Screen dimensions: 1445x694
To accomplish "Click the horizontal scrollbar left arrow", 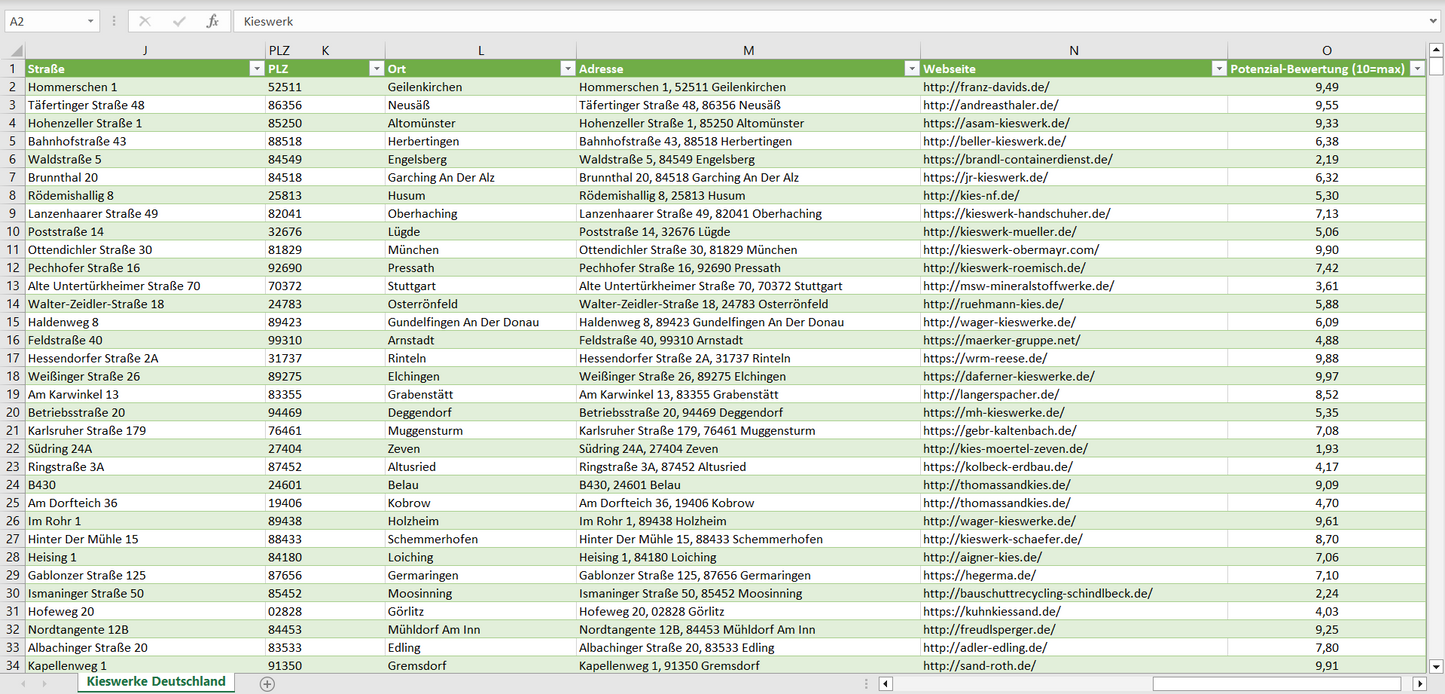I will 884,682.
